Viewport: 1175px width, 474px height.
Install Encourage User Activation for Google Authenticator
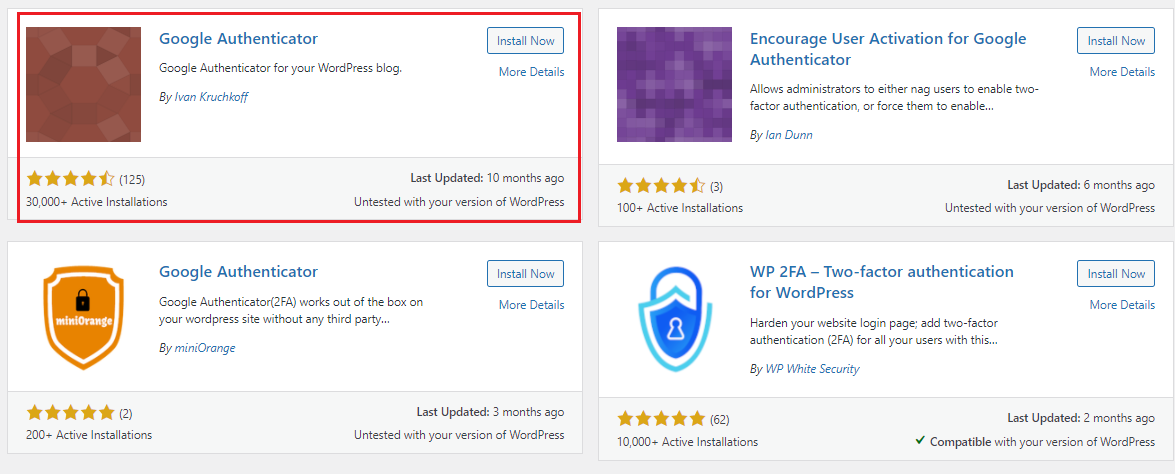(1116, 40)
